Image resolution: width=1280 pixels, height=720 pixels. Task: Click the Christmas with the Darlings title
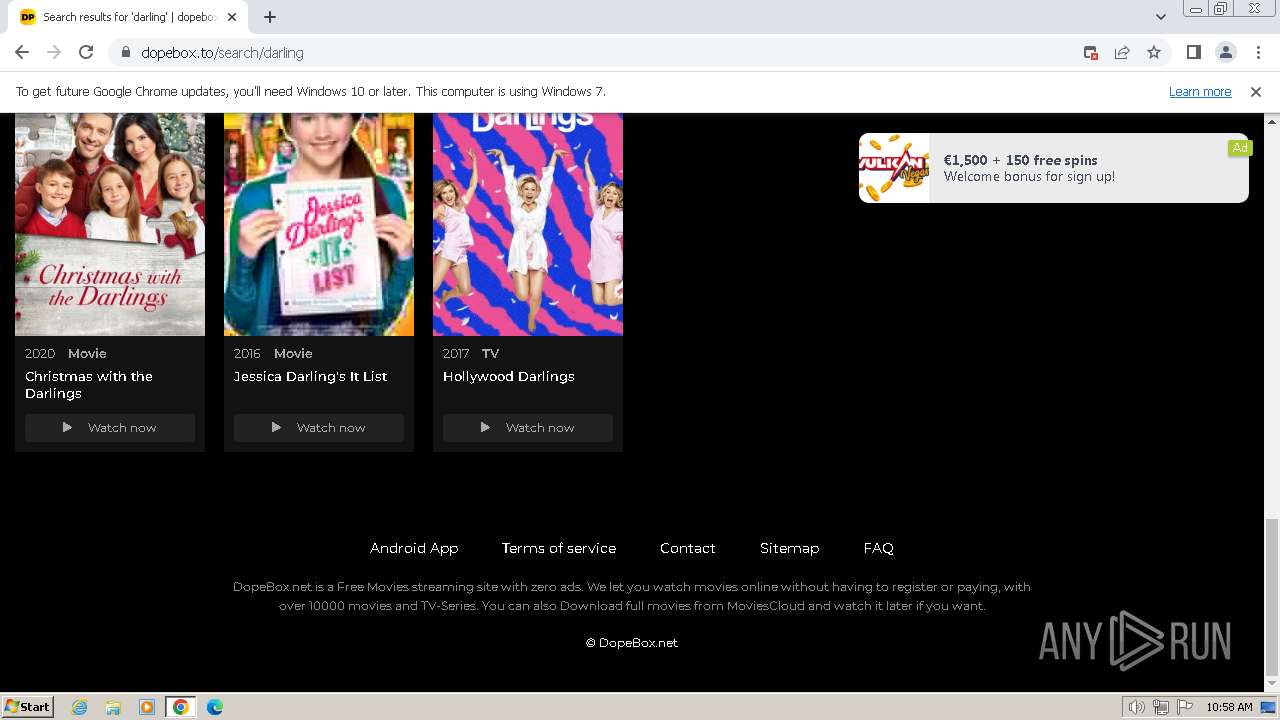click(89, 385)
